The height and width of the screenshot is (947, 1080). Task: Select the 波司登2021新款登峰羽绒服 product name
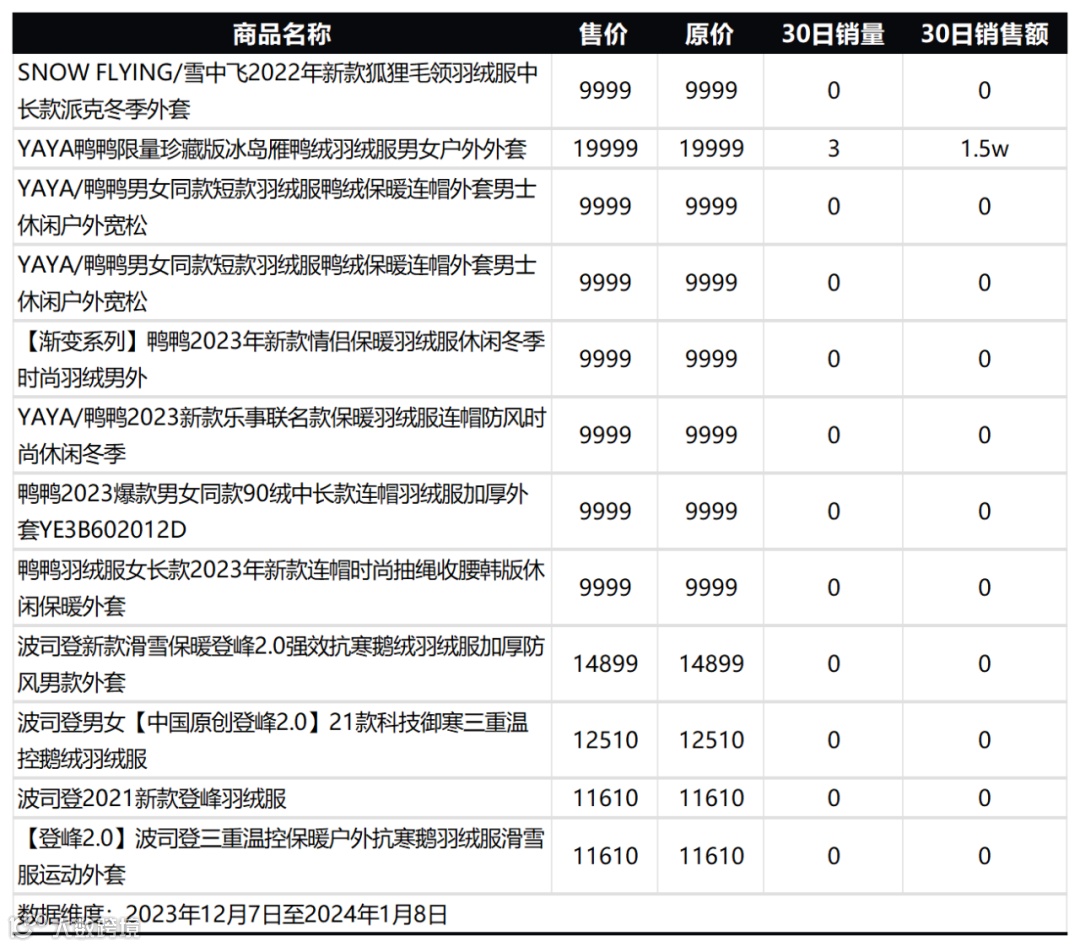tap(152, 798)
